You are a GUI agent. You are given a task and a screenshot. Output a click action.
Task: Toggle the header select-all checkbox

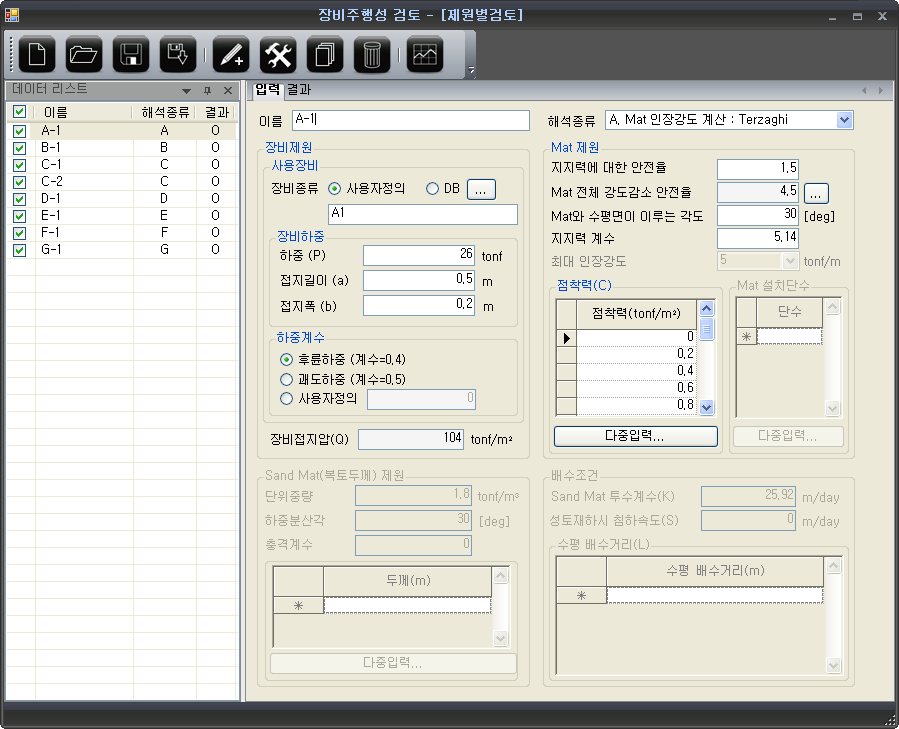pyautogui.click(x=19, y=112)
